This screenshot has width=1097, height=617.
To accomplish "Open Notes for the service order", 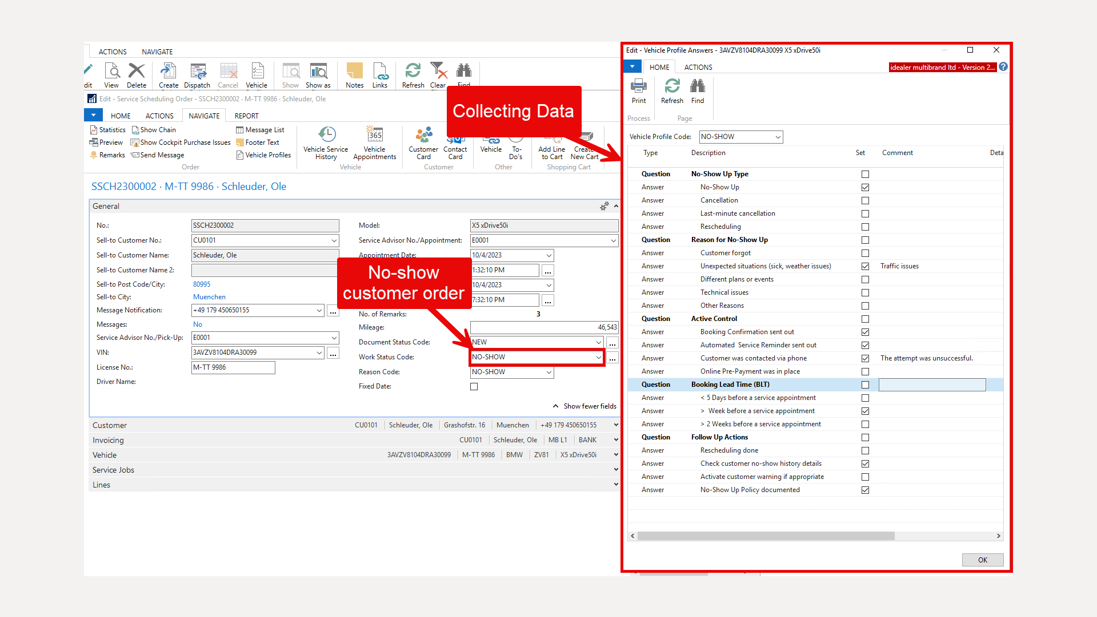I will coord(355,73).
